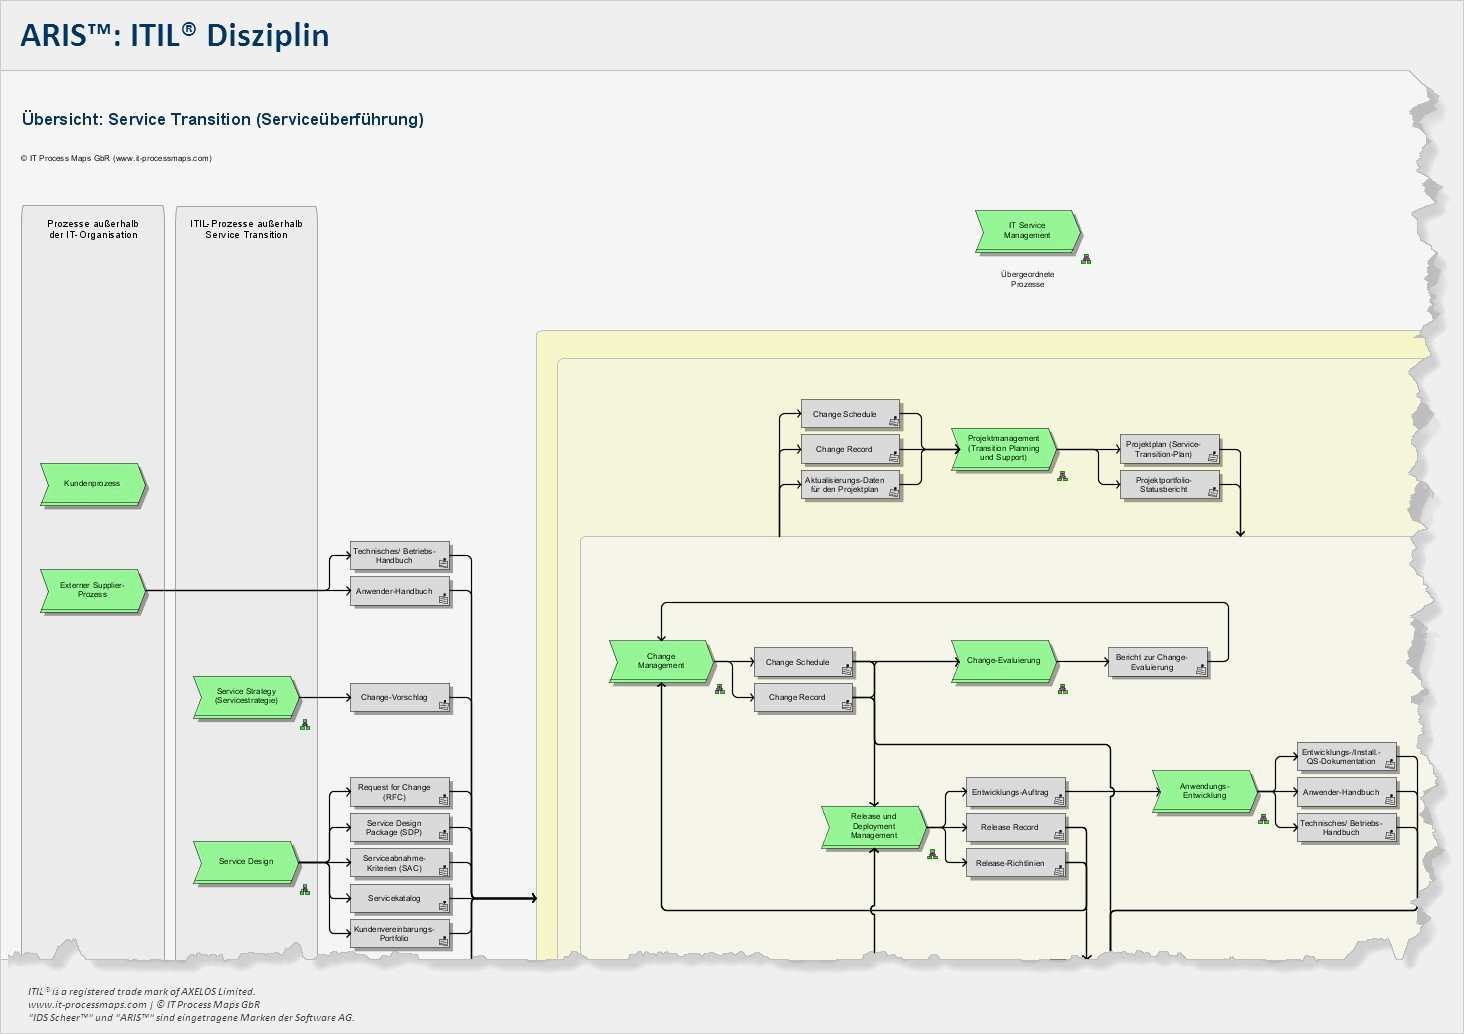Select the Kundenprozess process shape
The height and width of the screenshot is (1034, 1464).
tap(93, 483)
